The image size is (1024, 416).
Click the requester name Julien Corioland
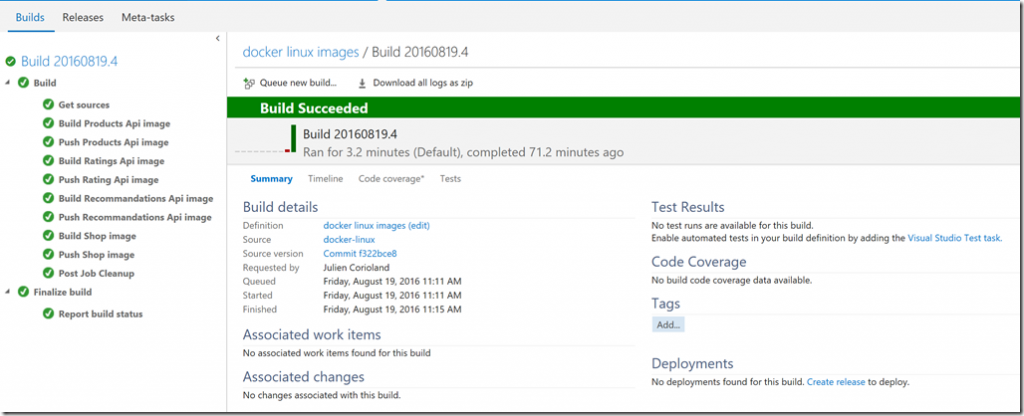click(357, 268)
